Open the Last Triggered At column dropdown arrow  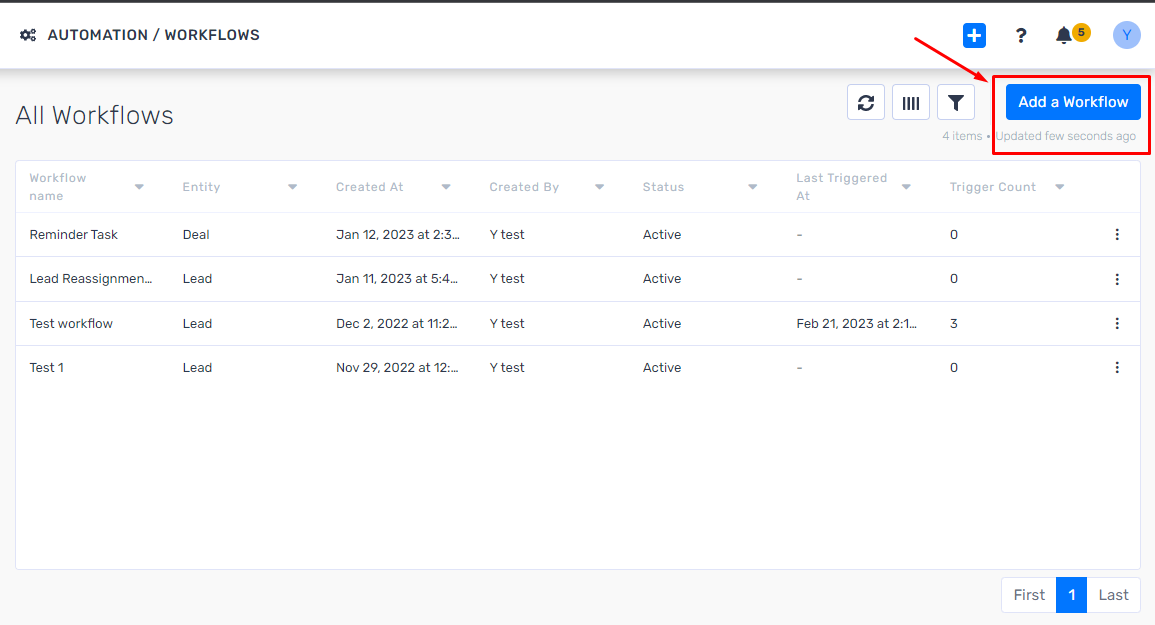(x=906, y=187)
